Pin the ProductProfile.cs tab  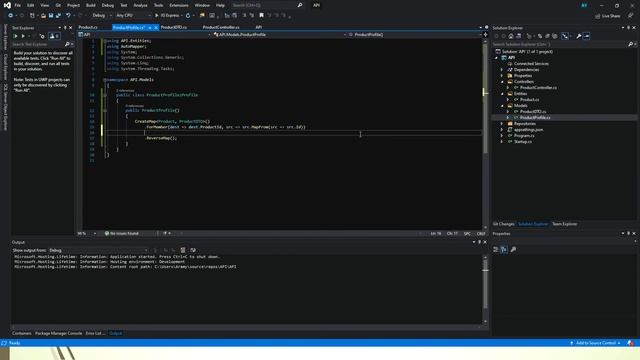(150, 27)
